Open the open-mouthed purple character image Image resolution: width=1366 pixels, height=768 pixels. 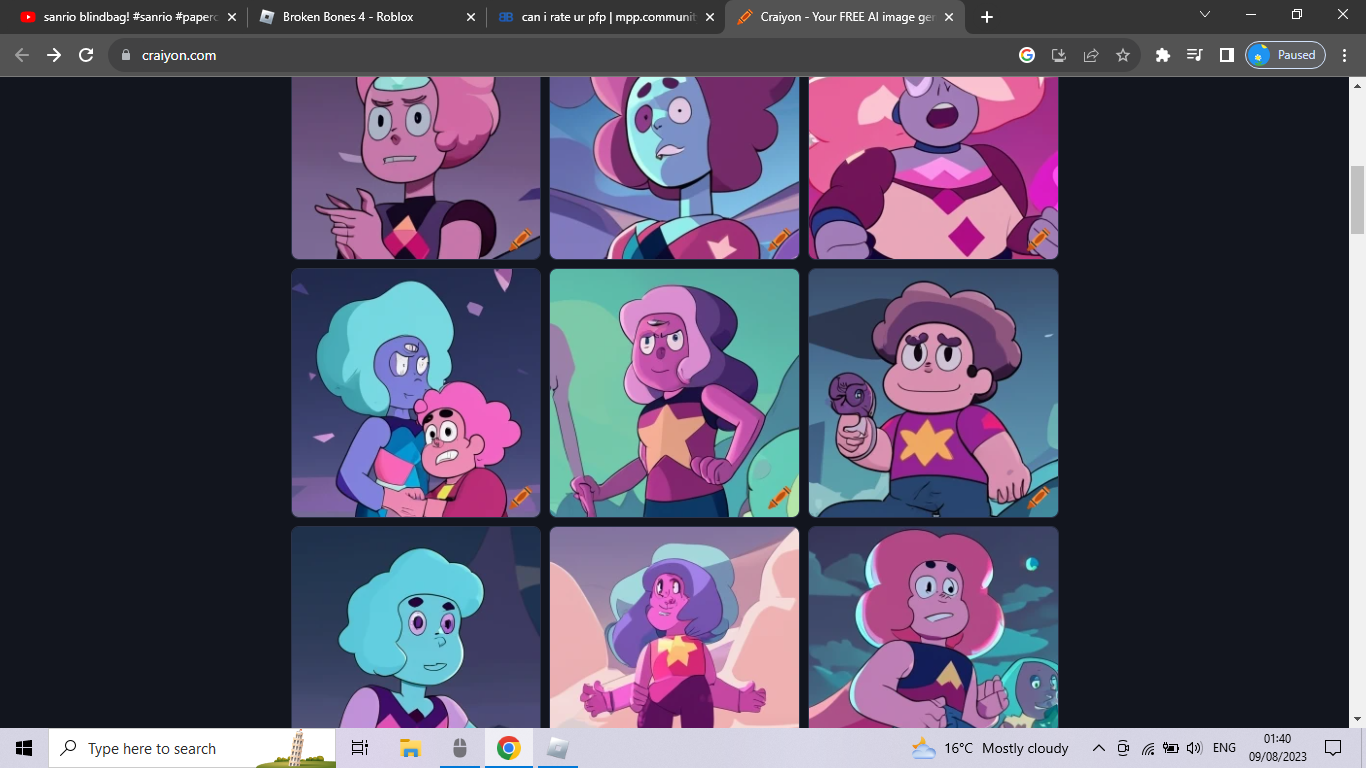[933, 168]
